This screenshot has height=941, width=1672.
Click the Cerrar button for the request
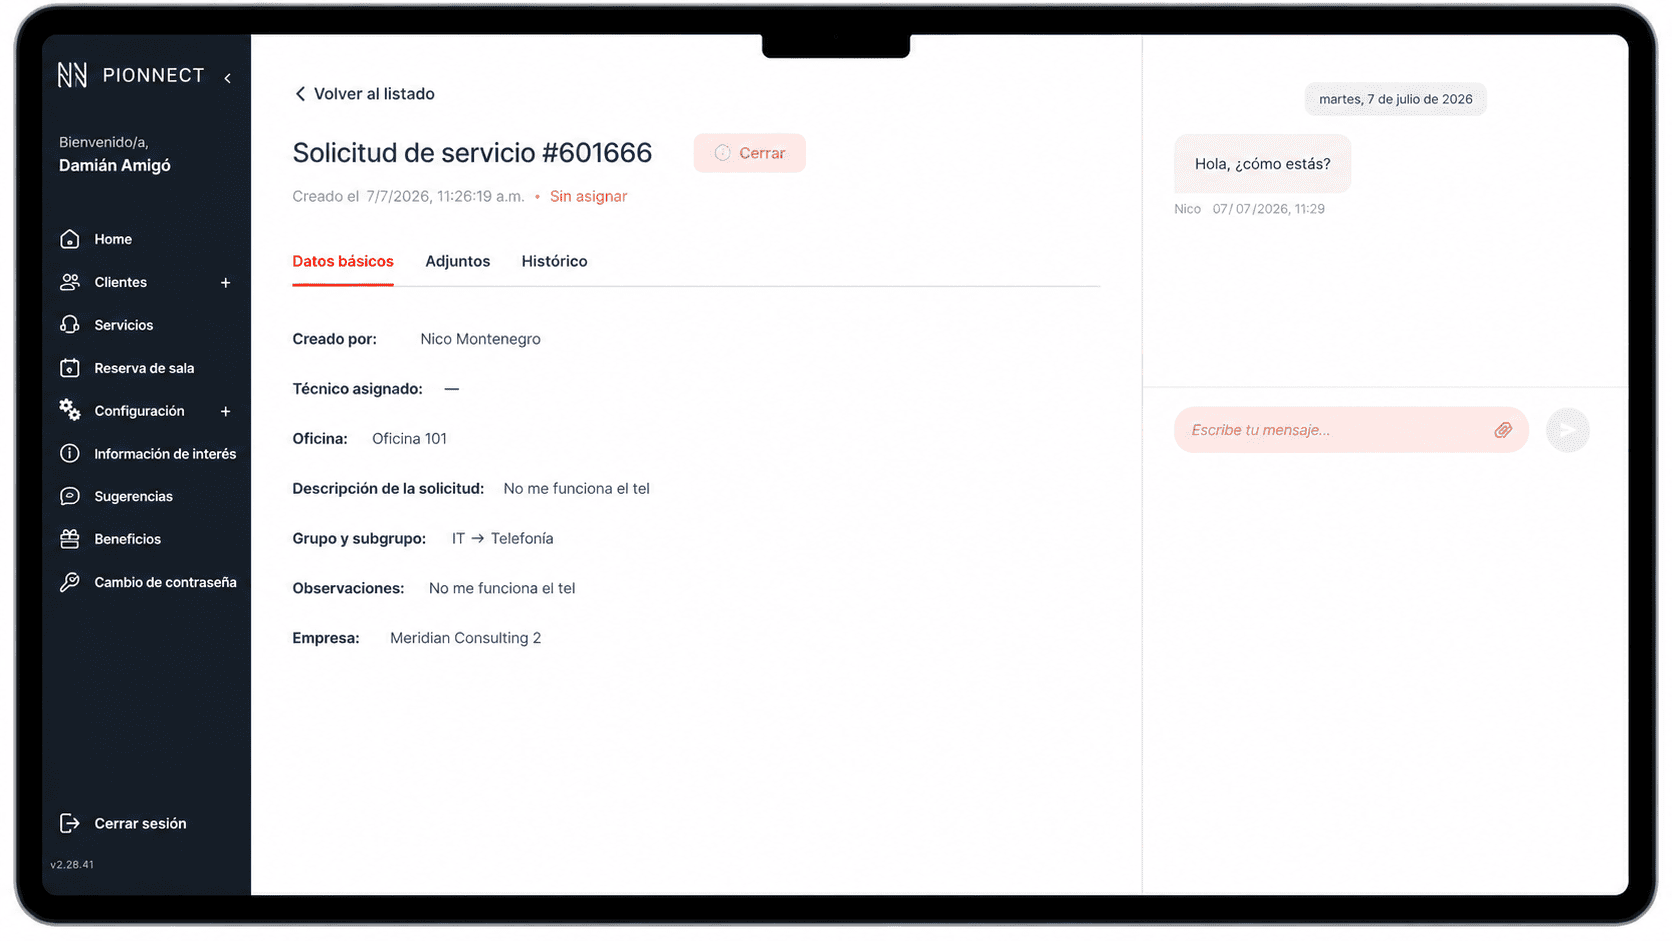point(749,153)
